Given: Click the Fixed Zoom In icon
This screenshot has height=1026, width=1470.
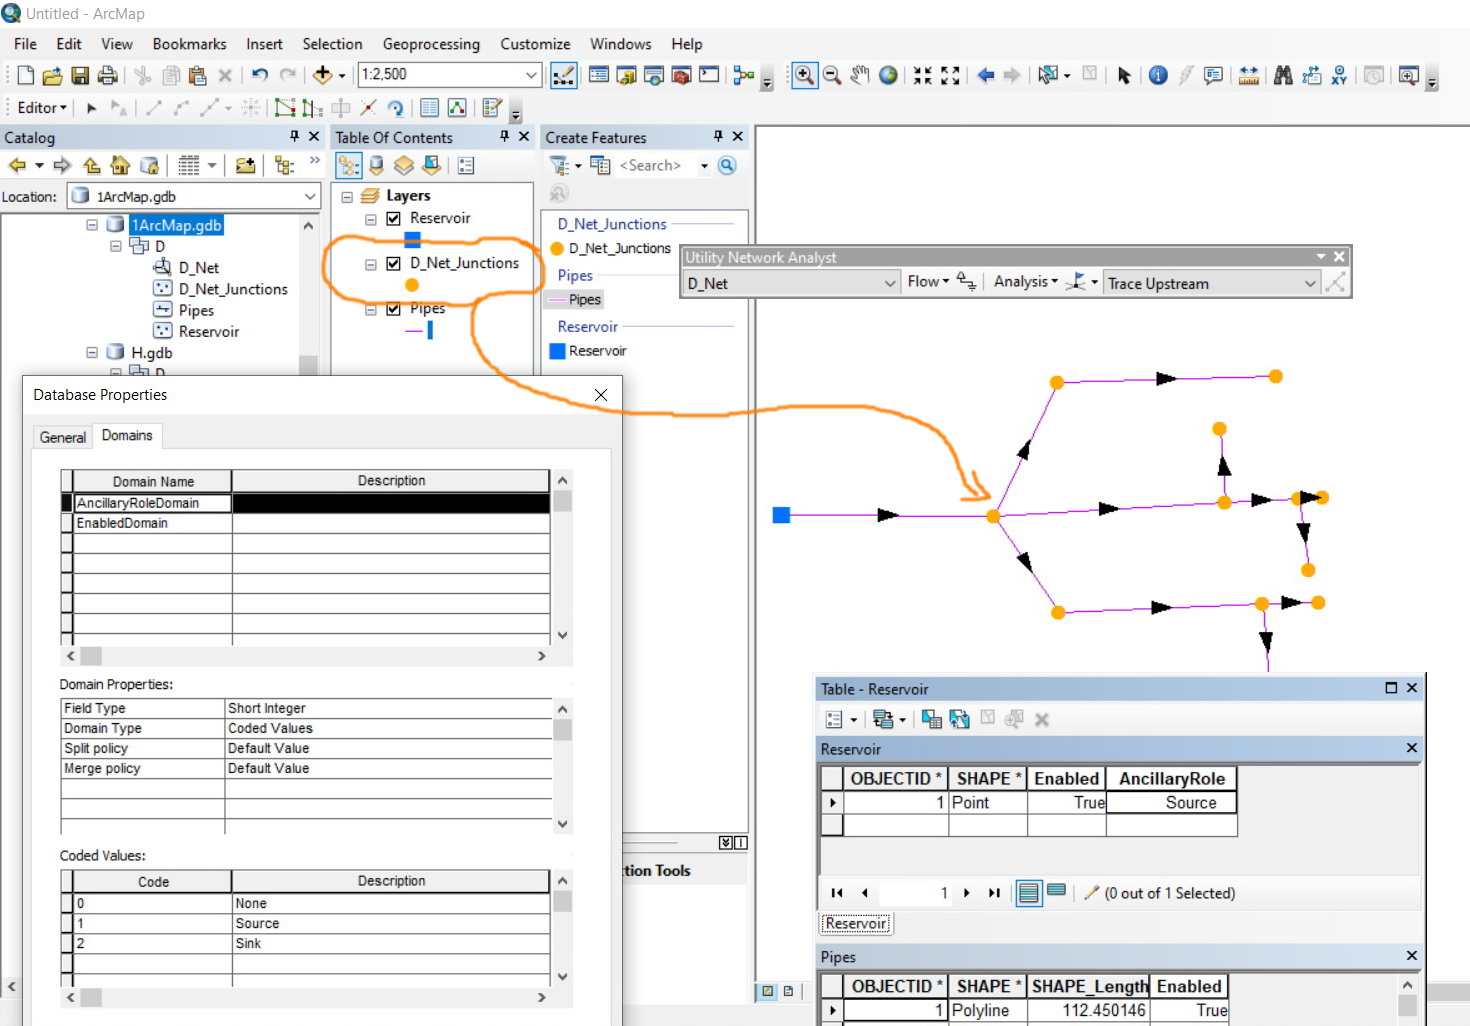Looking at the screenshot, I should pos(922,75).
